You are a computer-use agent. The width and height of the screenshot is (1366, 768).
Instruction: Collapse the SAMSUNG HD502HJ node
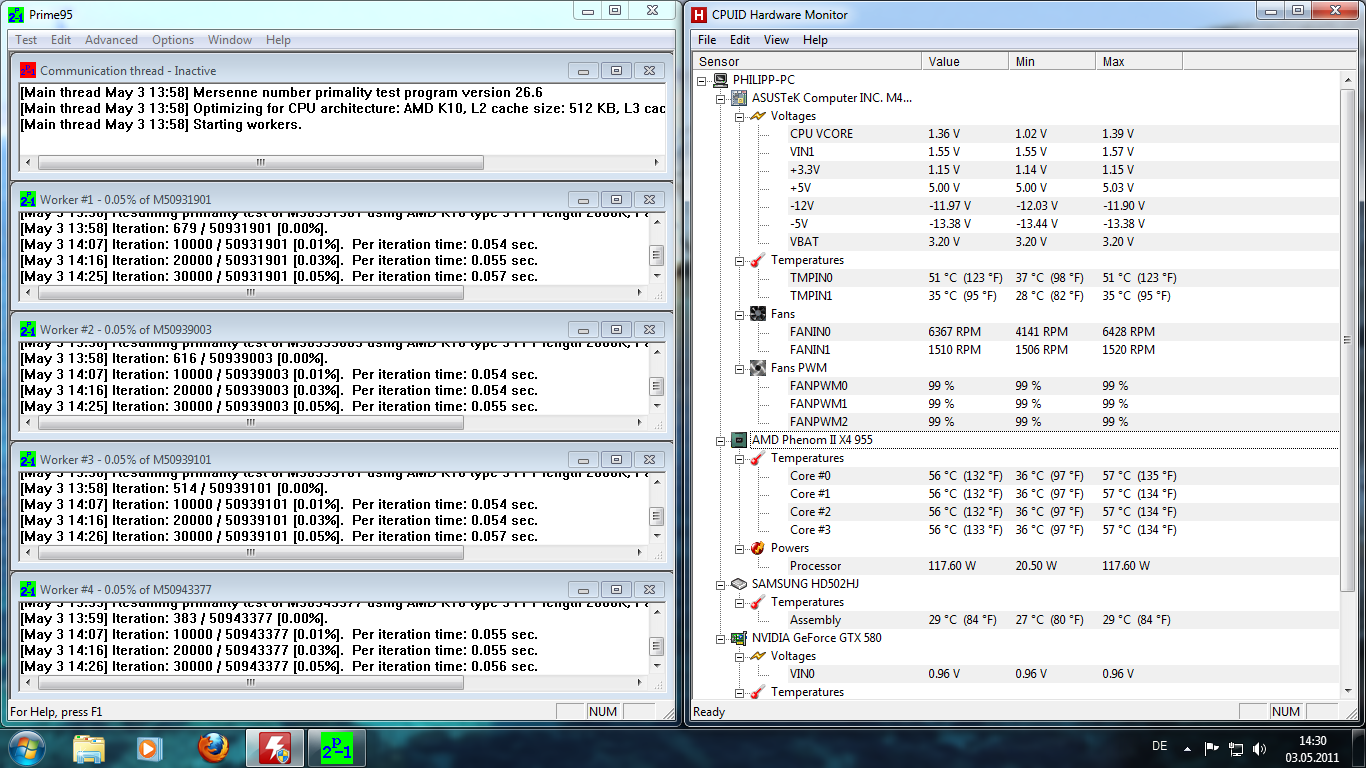tap(721, 584)
